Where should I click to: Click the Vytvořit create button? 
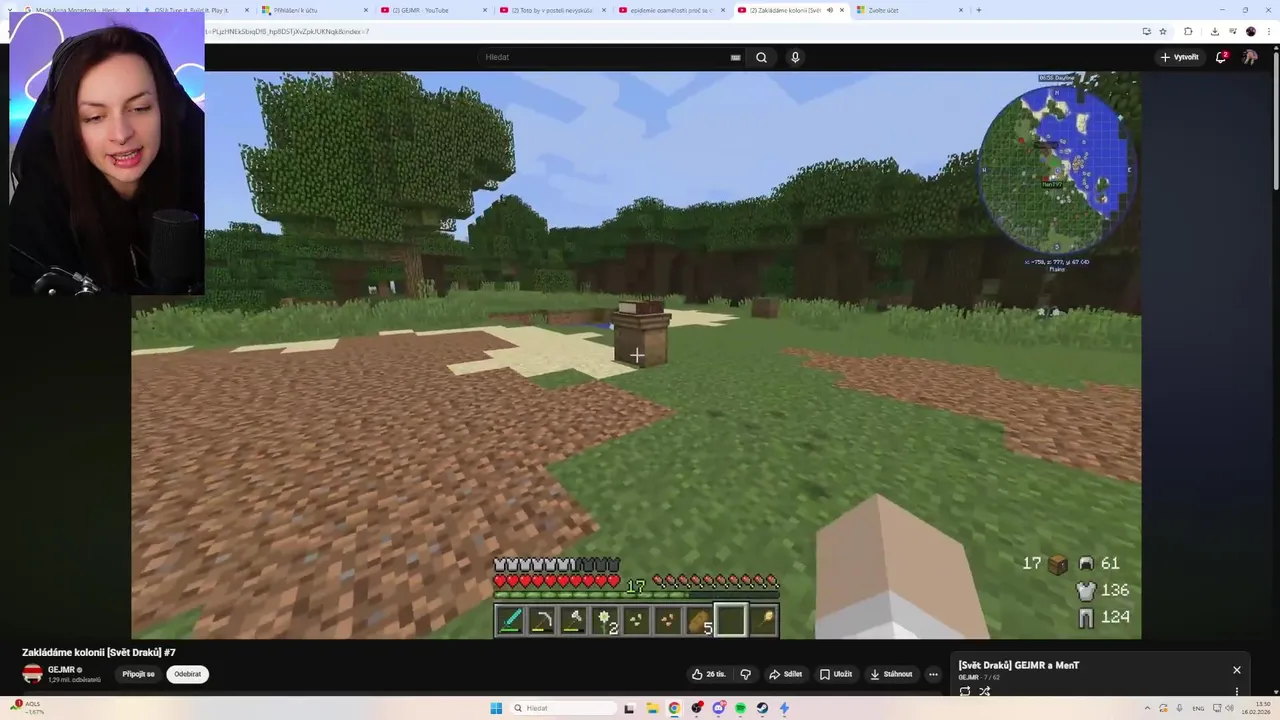point(1179,57)
